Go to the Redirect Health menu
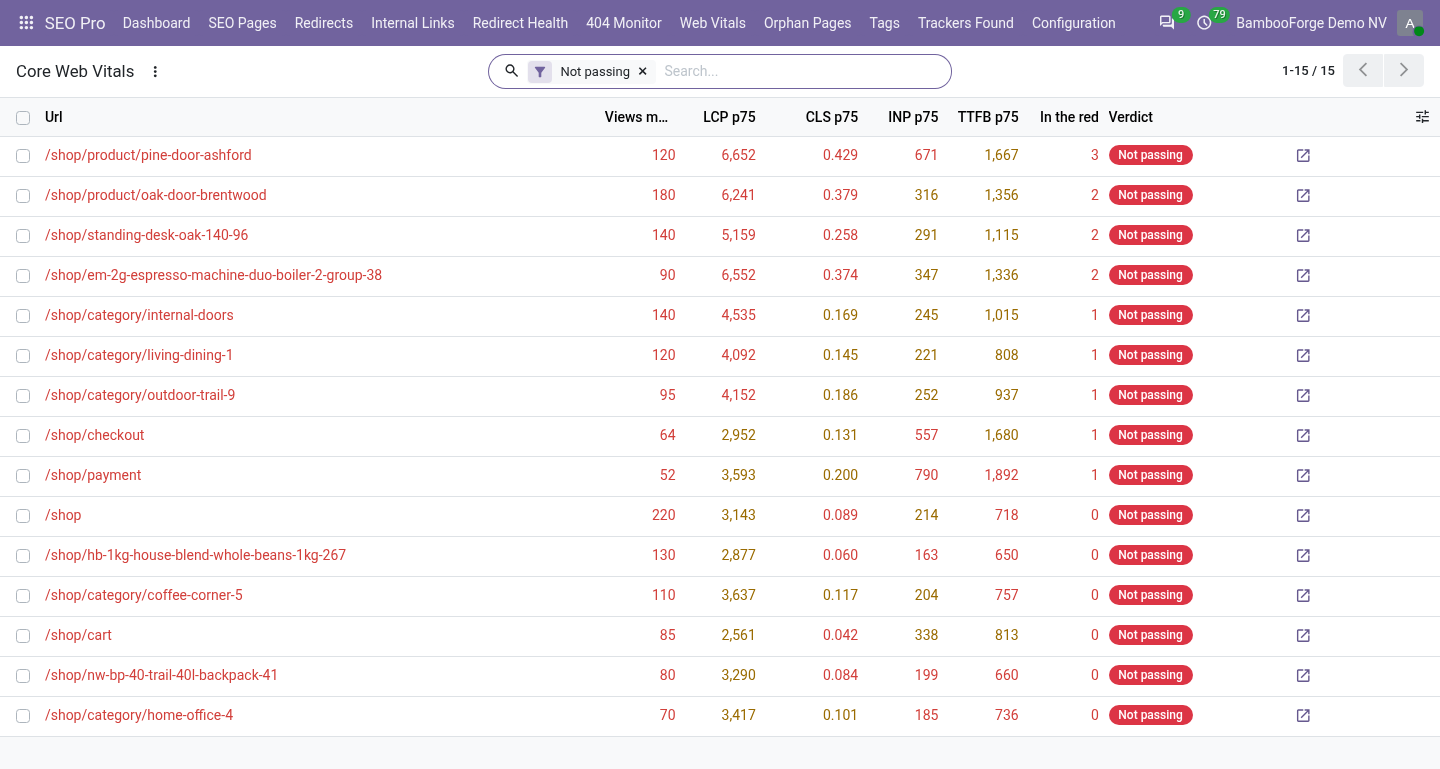1440x769 pixels. click(520, 23)
